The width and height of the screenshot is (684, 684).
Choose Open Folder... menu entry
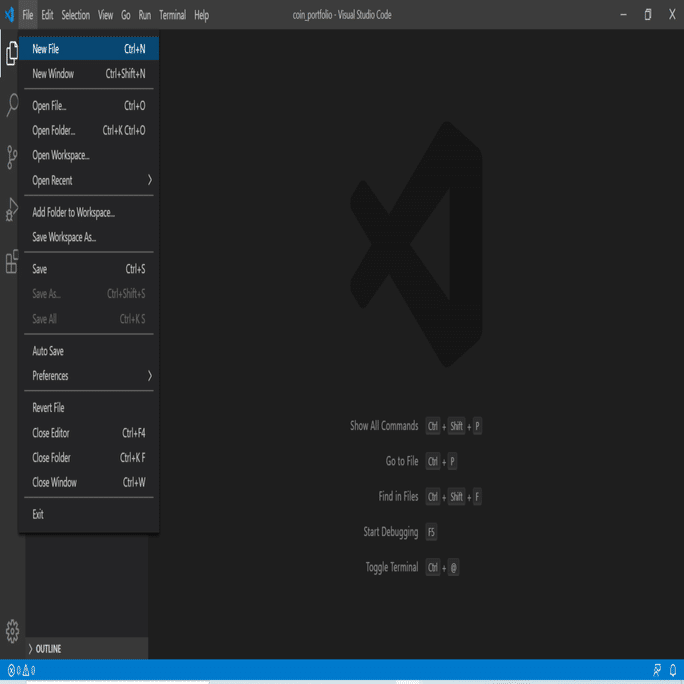pos(89,130)
